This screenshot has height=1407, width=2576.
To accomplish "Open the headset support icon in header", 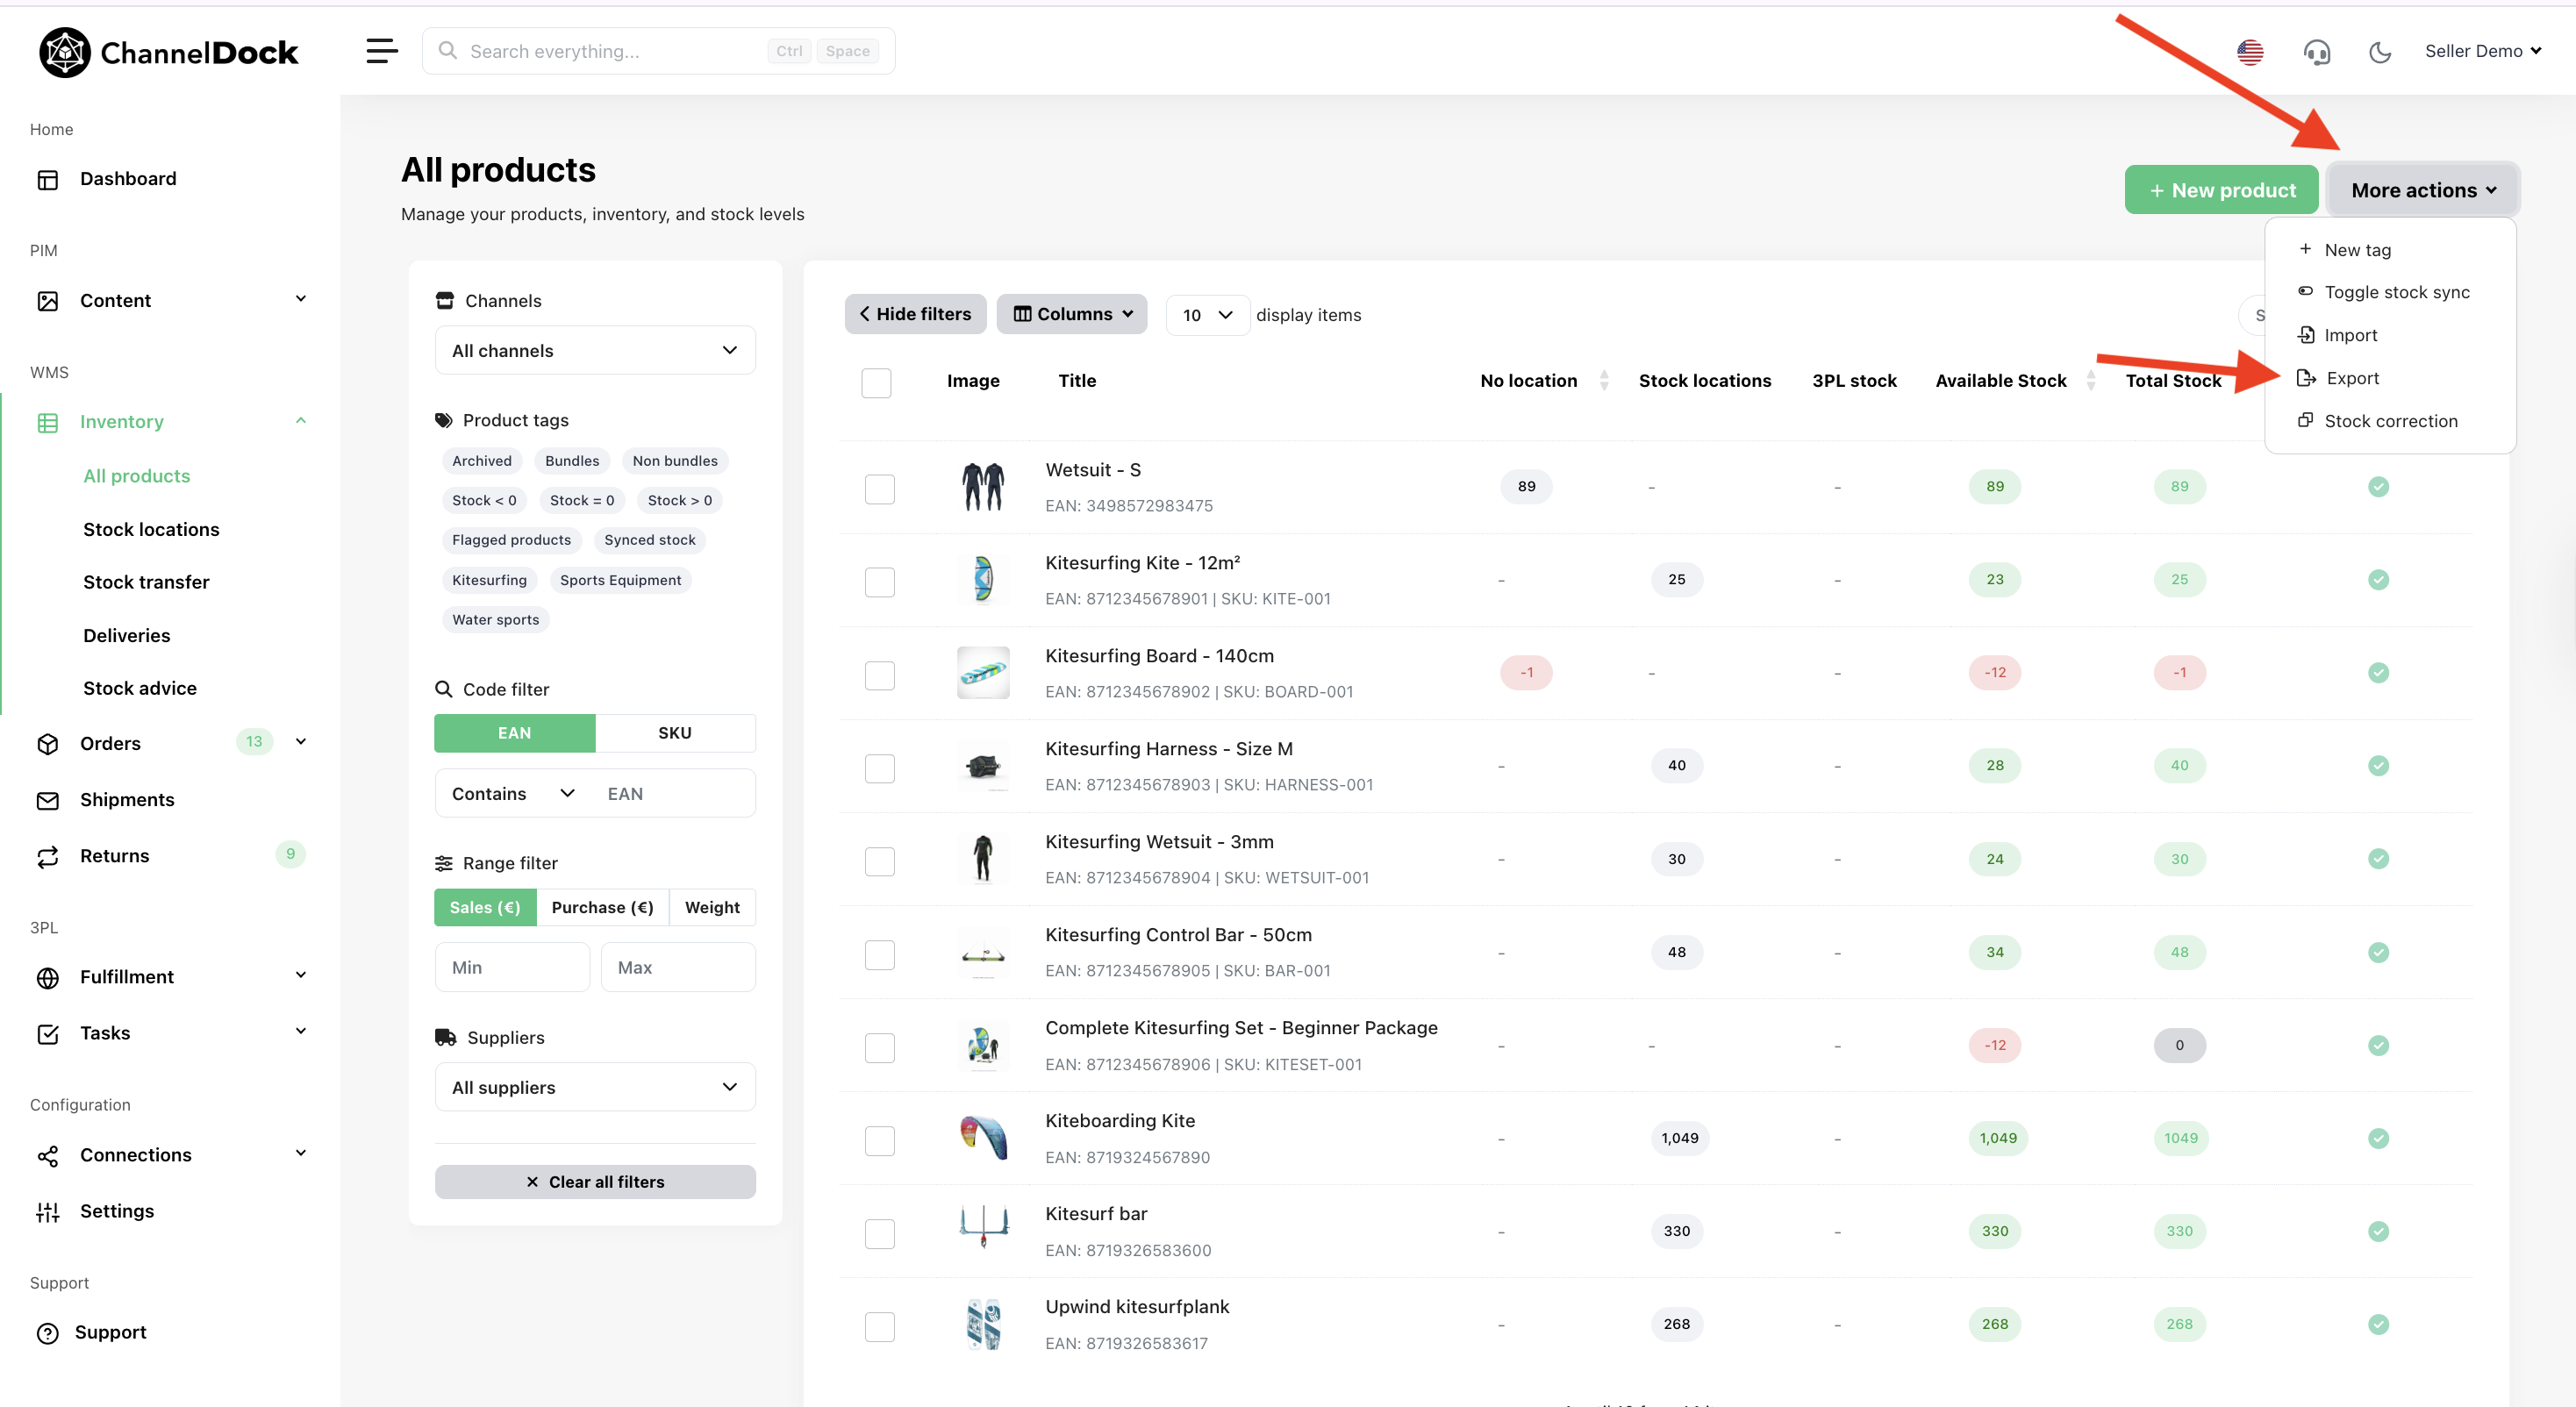I will point(2316,52).
